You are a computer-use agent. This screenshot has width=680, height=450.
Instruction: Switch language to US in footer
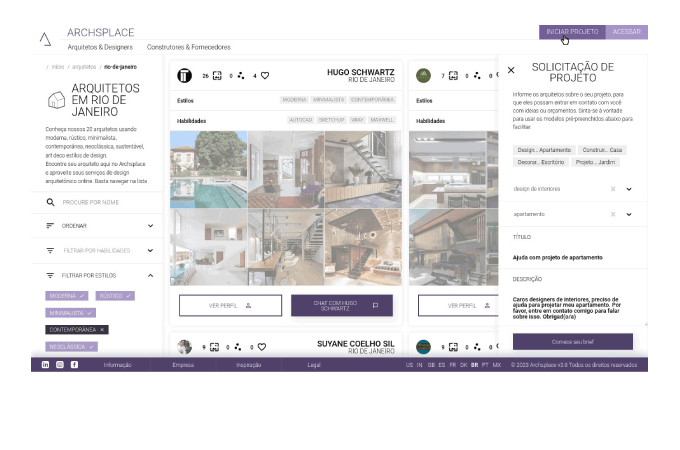coord(409,365)
